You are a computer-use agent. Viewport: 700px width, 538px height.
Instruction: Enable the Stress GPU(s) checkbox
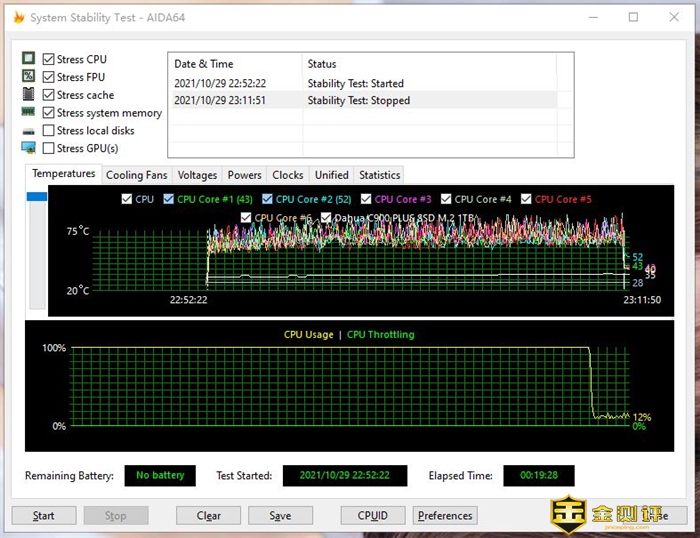[x=48, y=149]
